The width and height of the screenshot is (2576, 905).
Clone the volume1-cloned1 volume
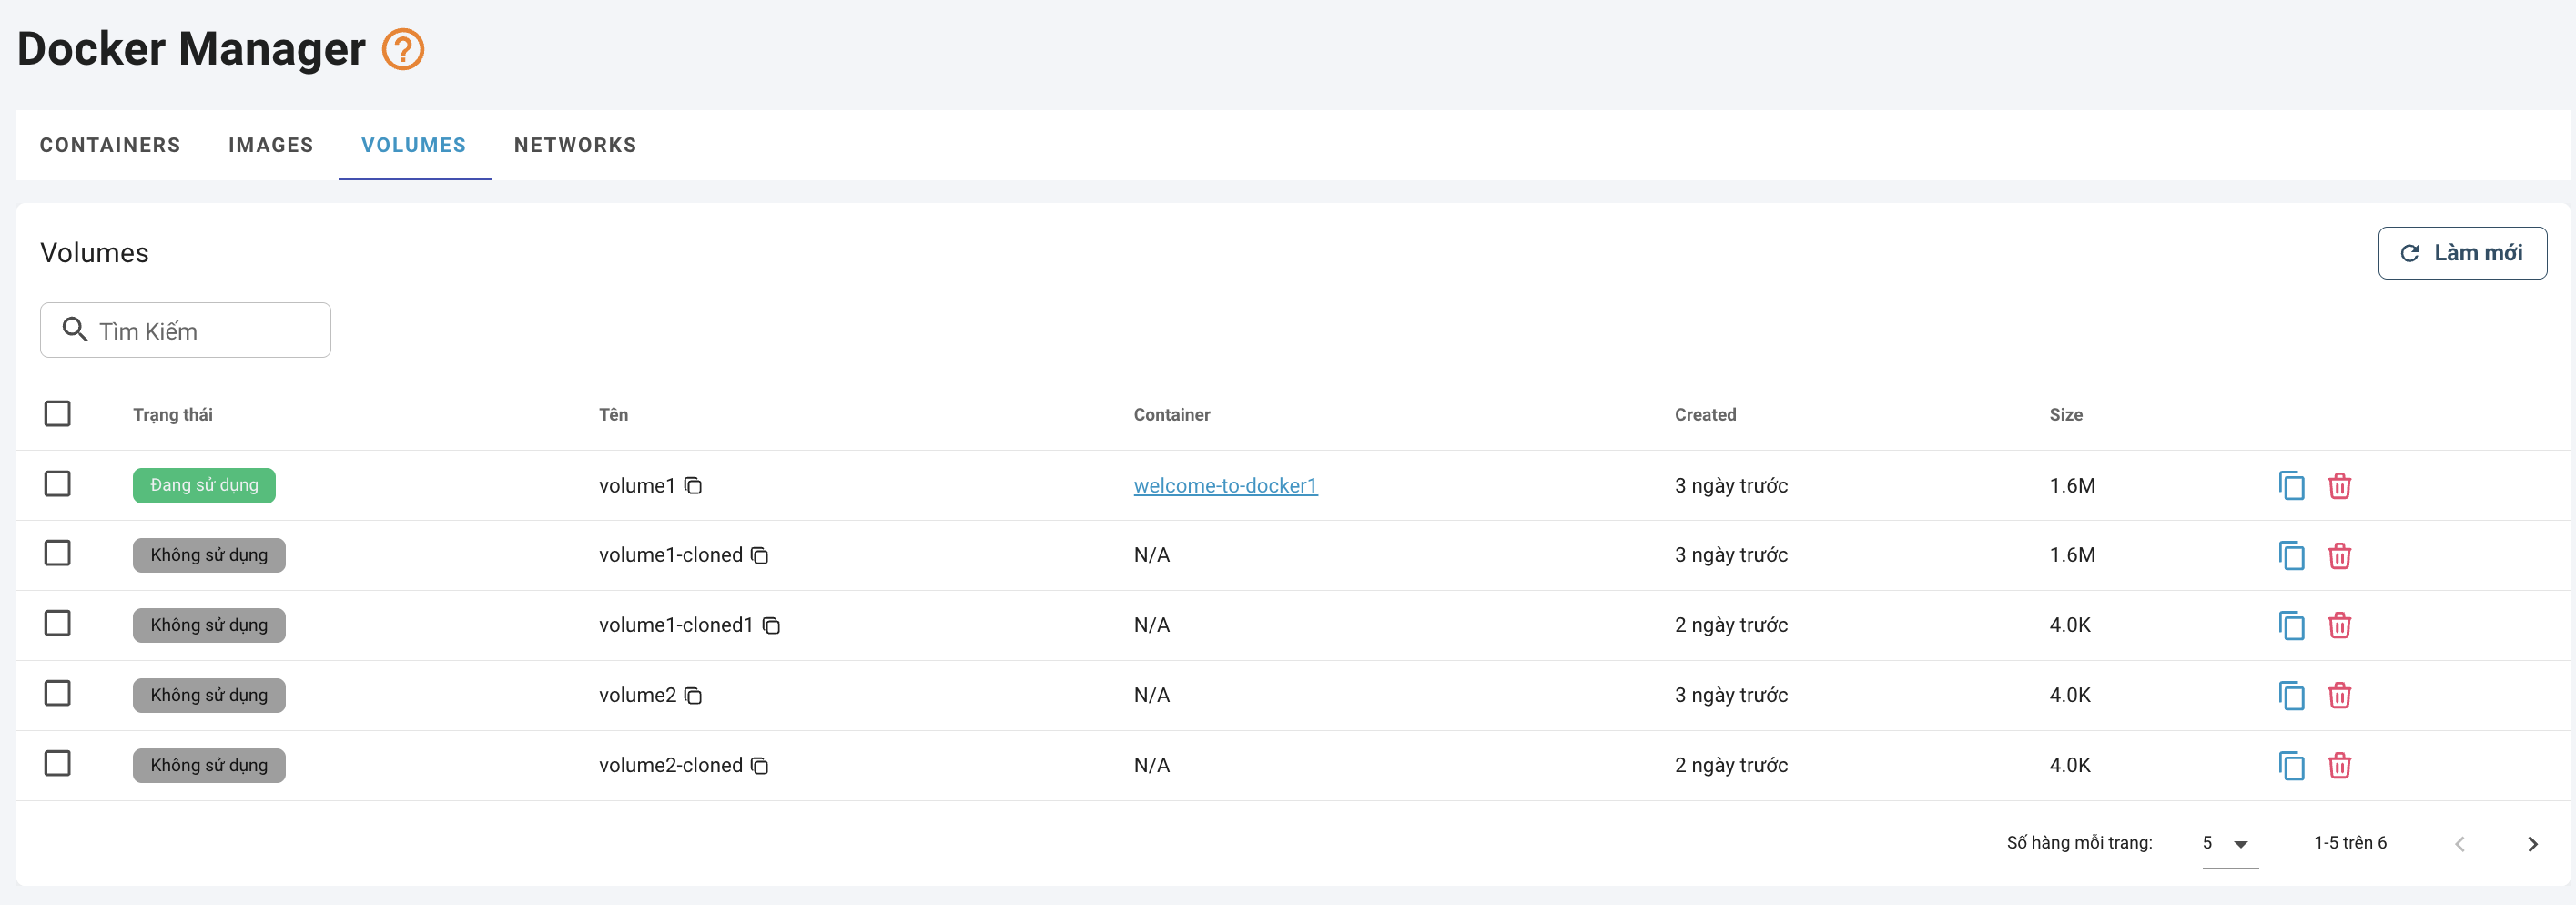2290,626
